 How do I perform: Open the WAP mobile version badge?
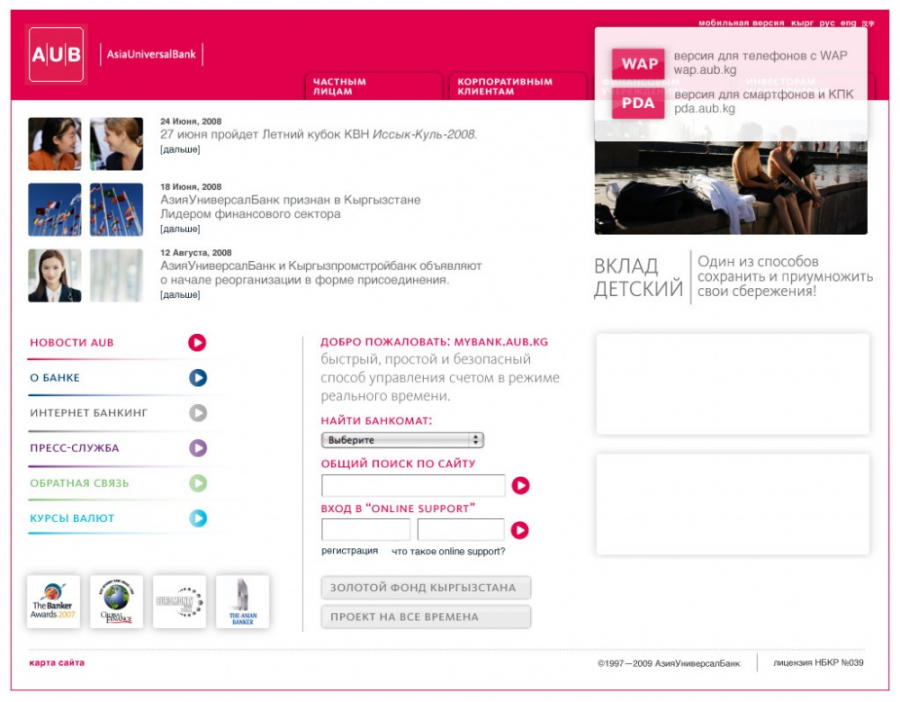coord(639,63)
